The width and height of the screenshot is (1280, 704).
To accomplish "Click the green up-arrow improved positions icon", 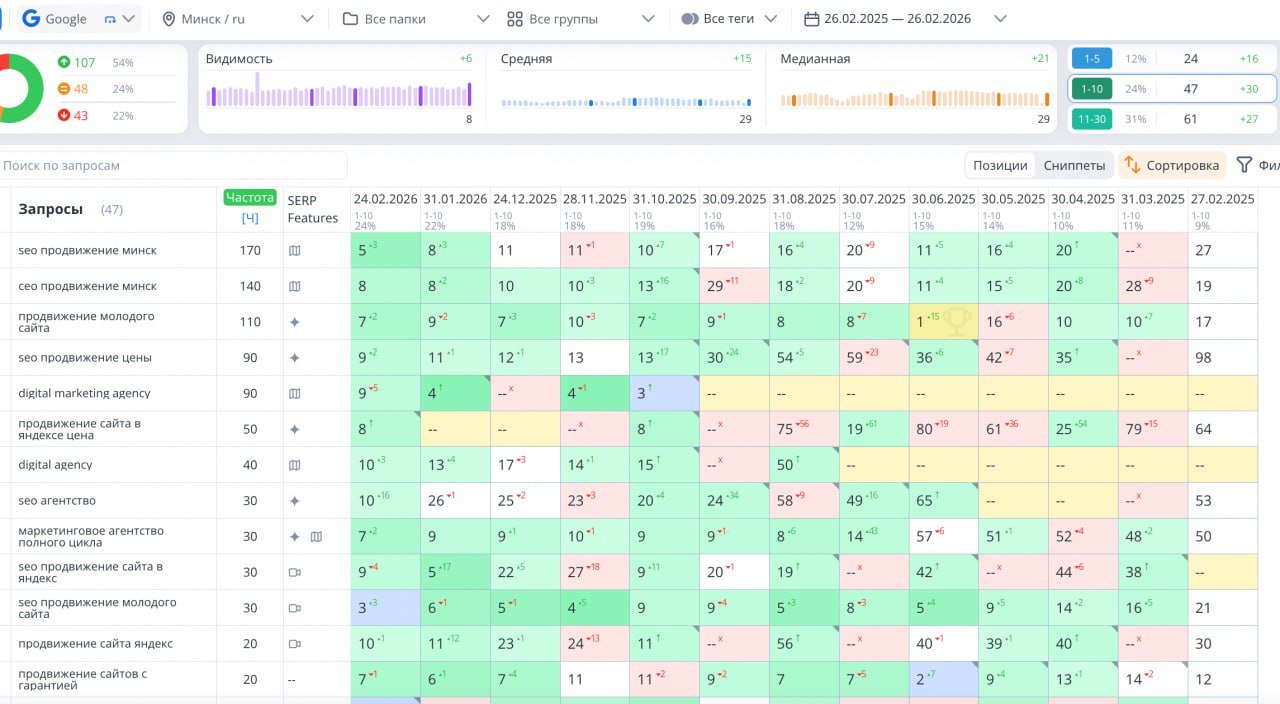I will pos(64,63).
